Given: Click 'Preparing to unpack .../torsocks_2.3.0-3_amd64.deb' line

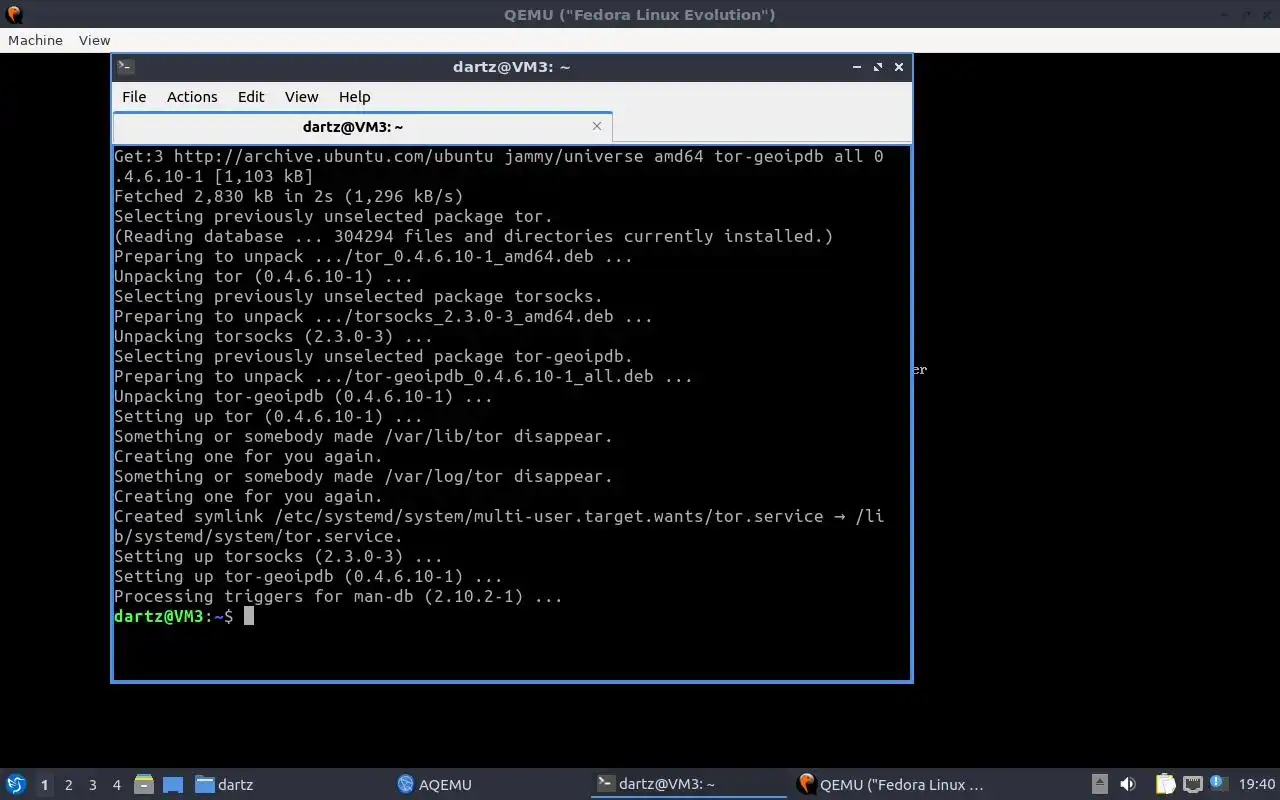Looking at the screenshot, I should pos(383,316).
